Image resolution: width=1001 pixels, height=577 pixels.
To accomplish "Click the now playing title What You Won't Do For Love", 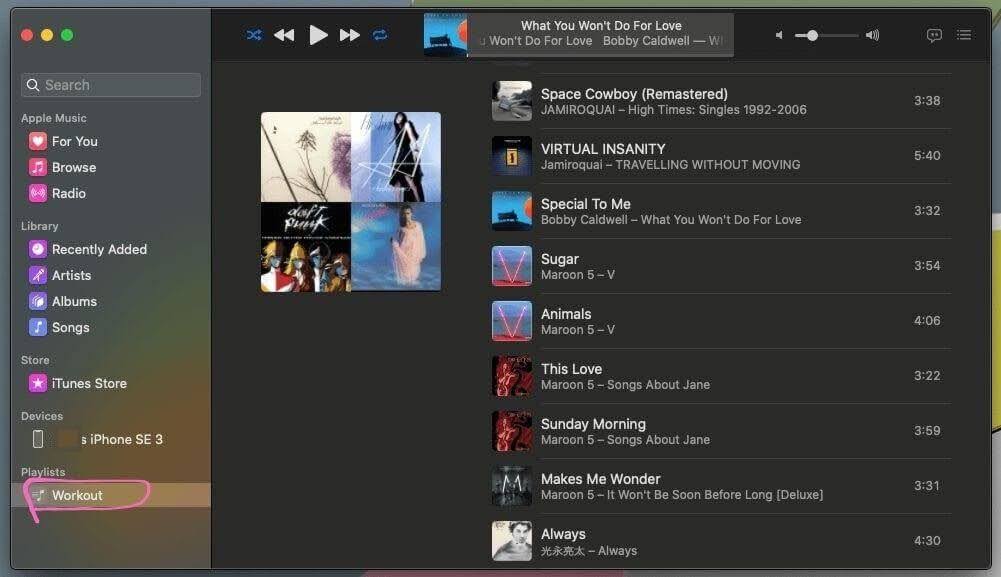I will pyautogui.click(x=601, y=26).
